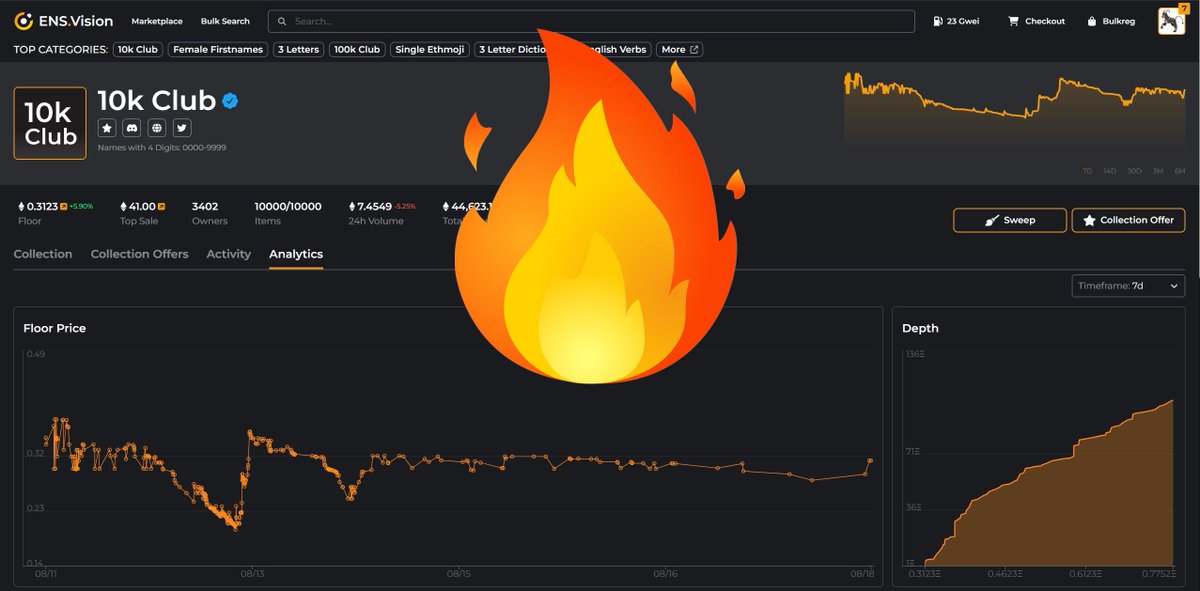Click the -5.25% volume change
The image size is (1200, 591).
click(405, 206)
